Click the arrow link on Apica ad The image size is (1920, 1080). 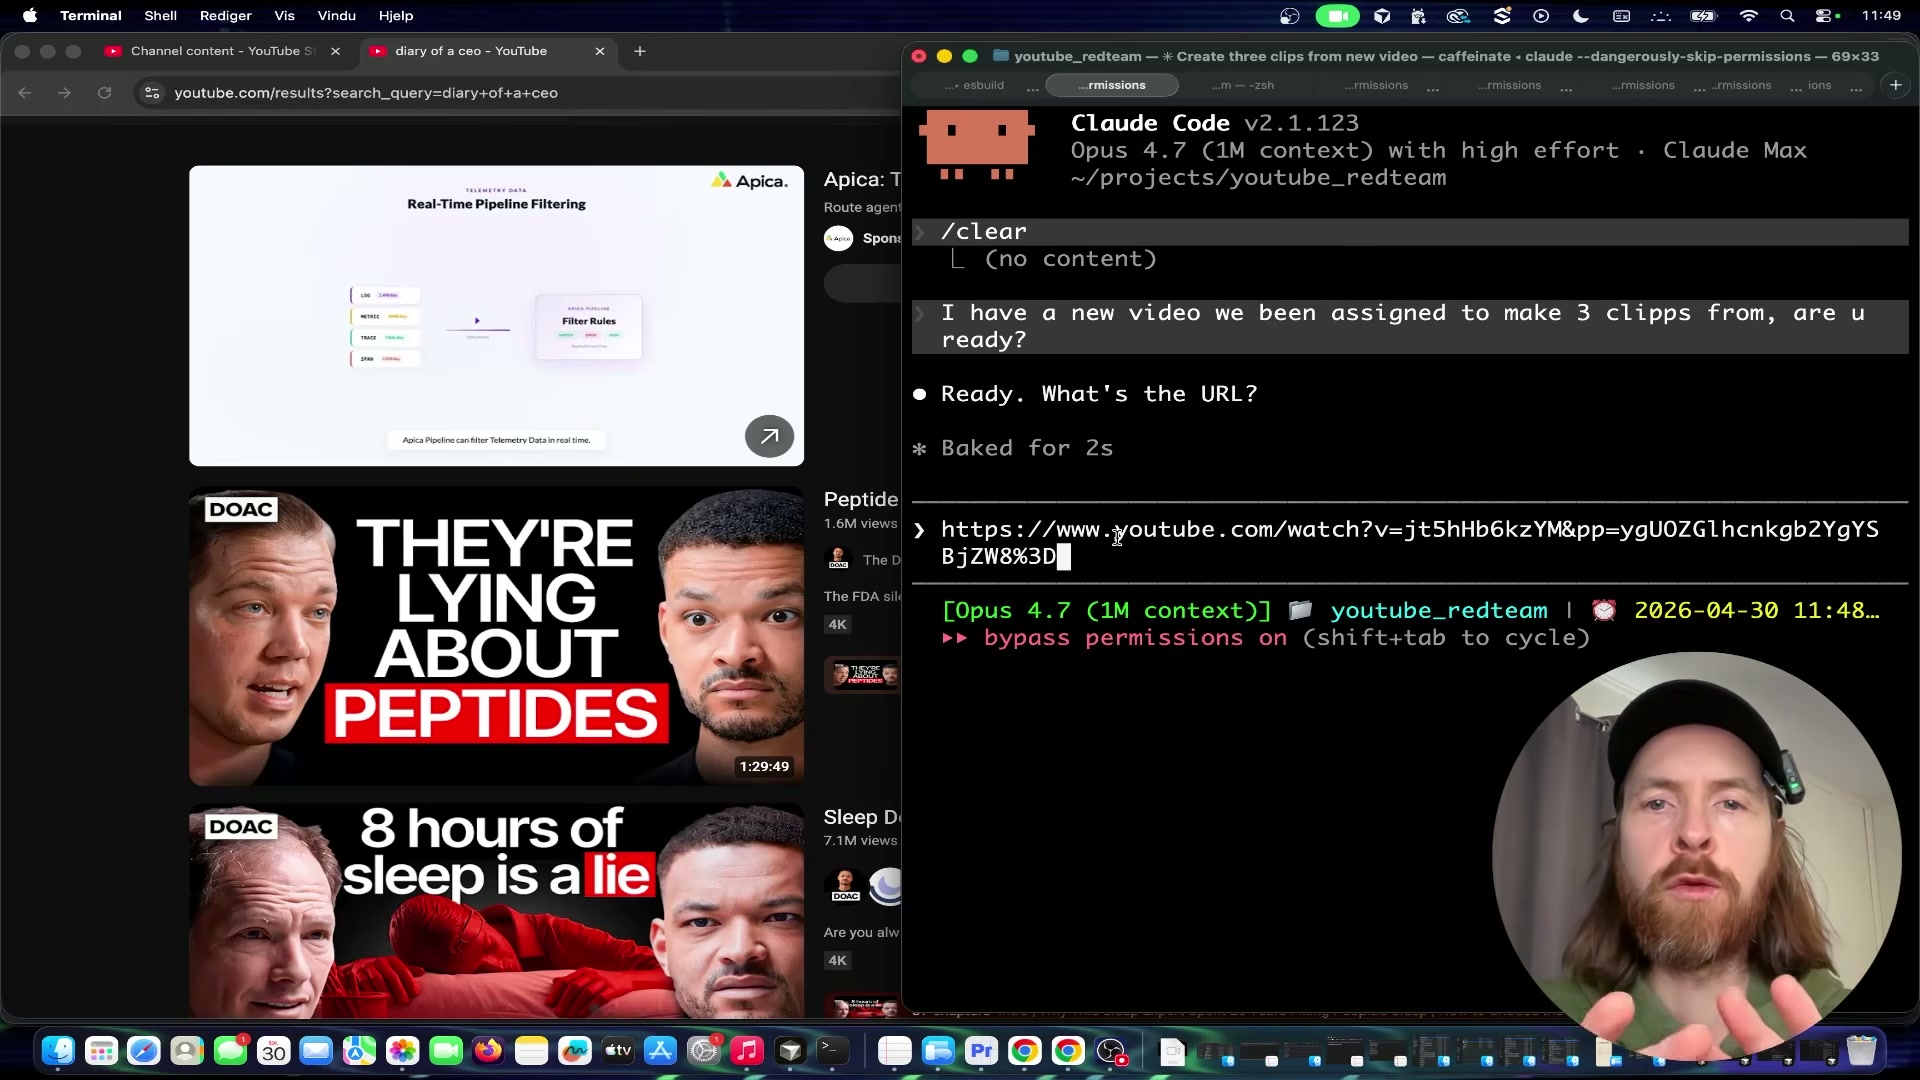click(769, 436)
